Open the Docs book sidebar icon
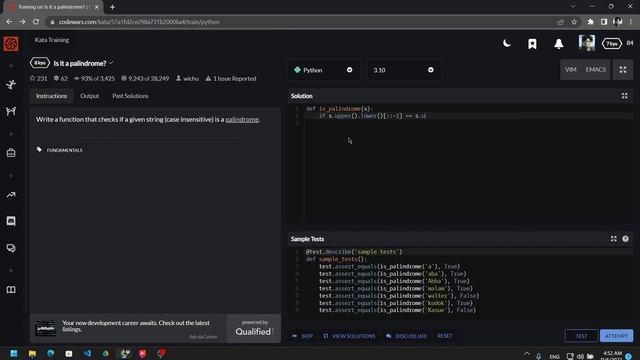640x360 pixels. 11,290
